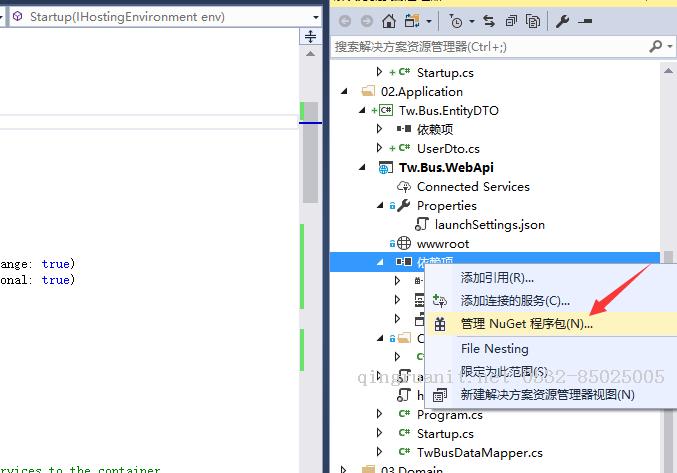Expand the UserDto.cs node
Image resolution: width=677 pixels, height=473 pixels.
tap(379, 148)
